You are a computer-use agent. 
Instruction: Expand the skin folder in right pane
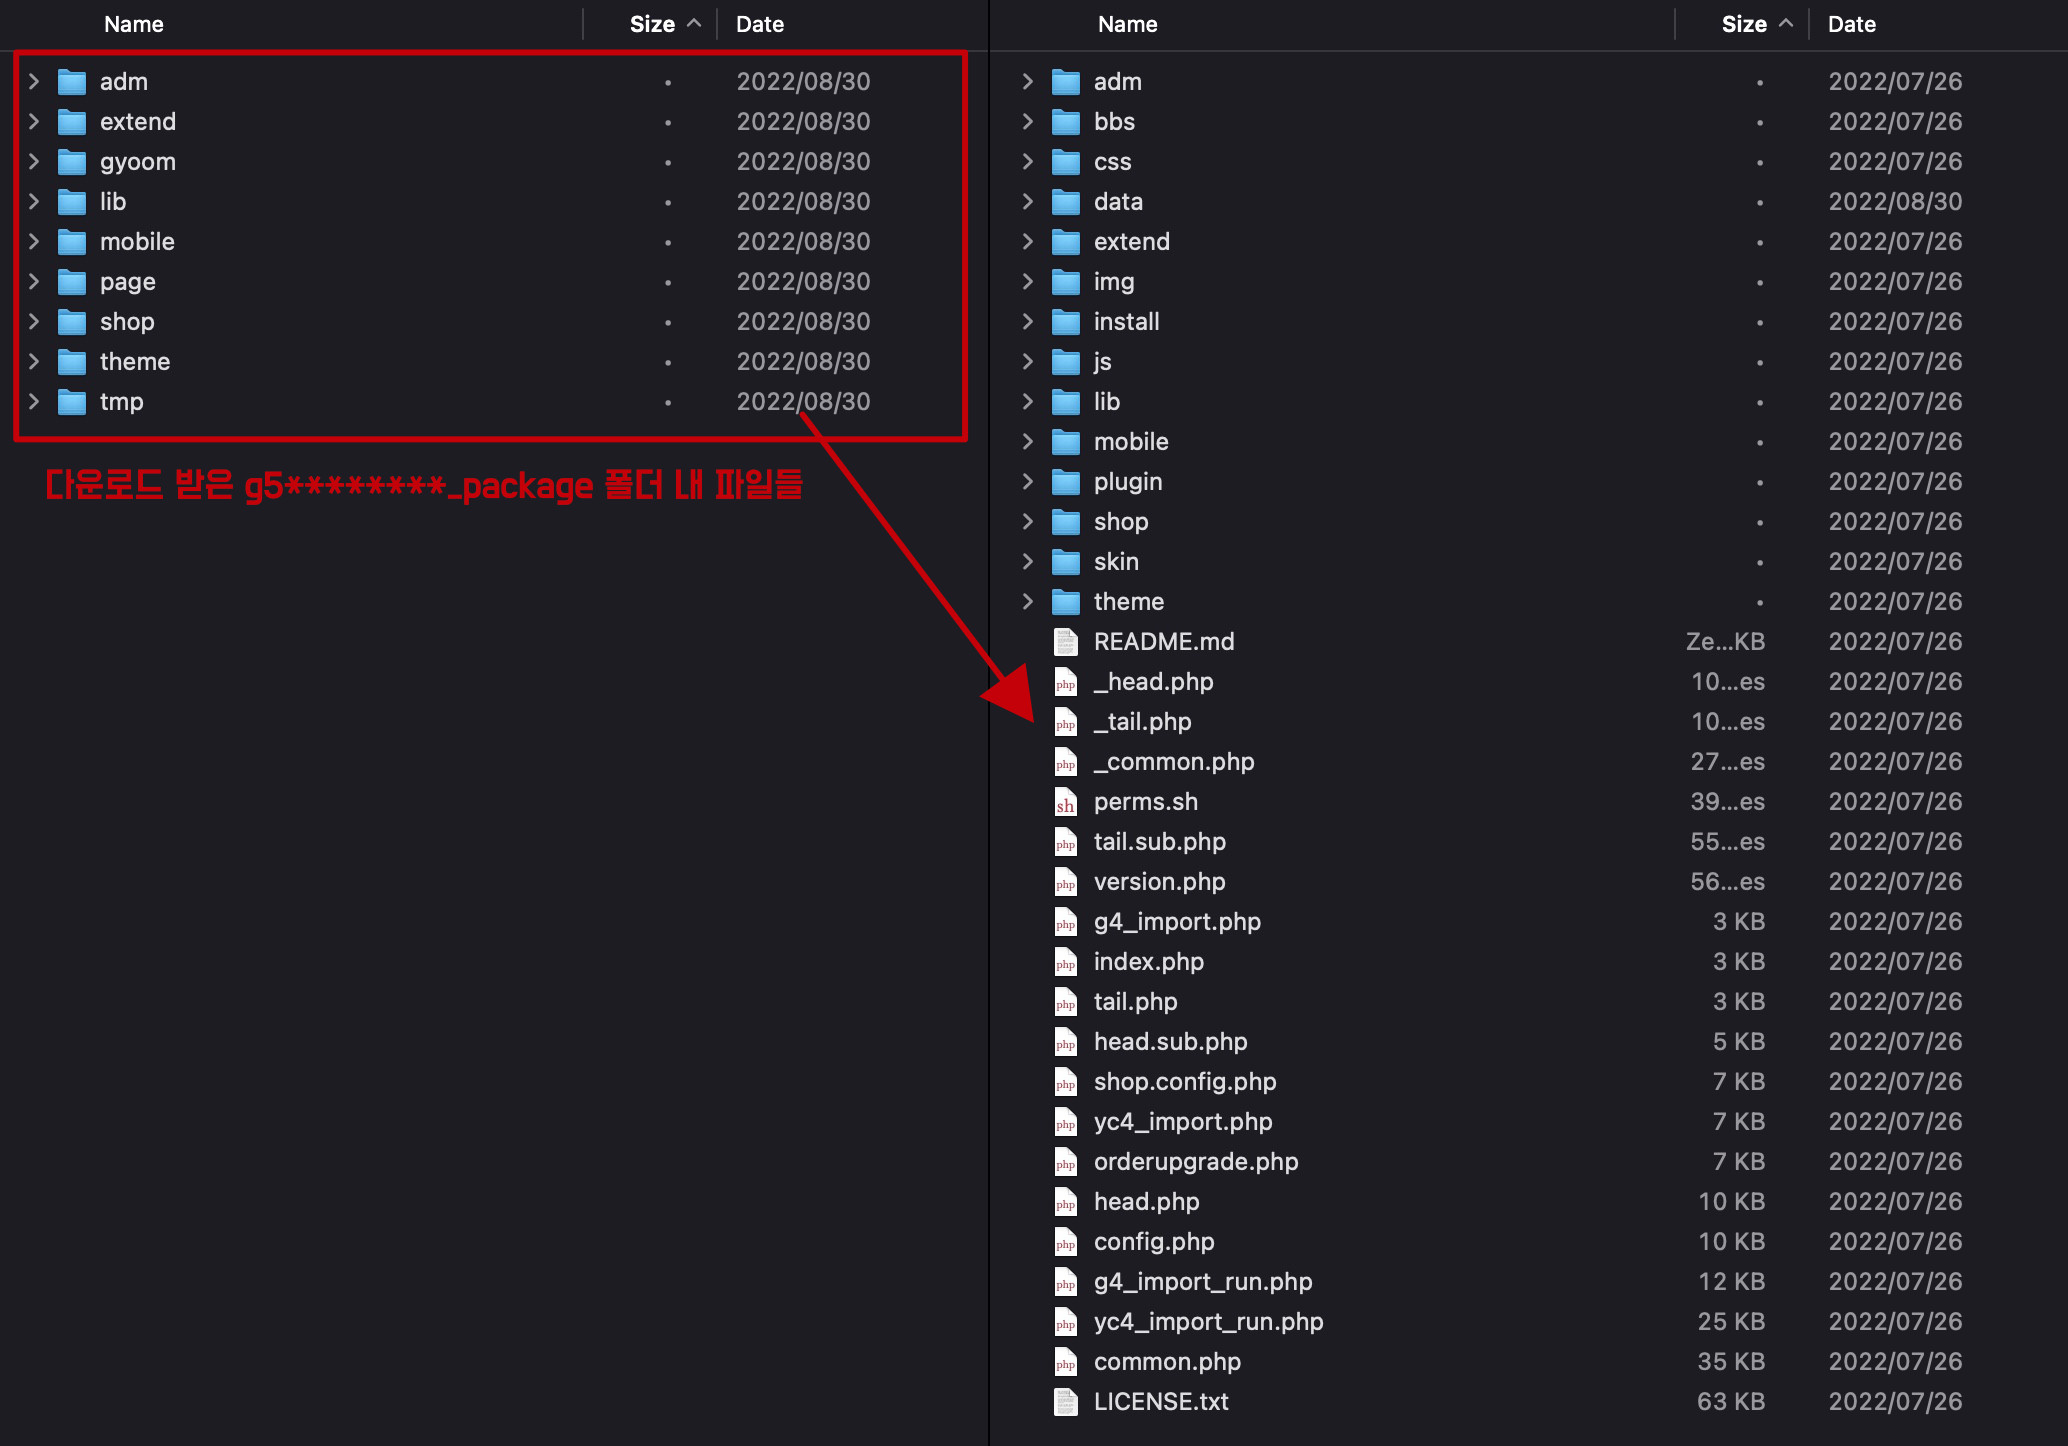pyautogui.click(x=1027, y=562)
